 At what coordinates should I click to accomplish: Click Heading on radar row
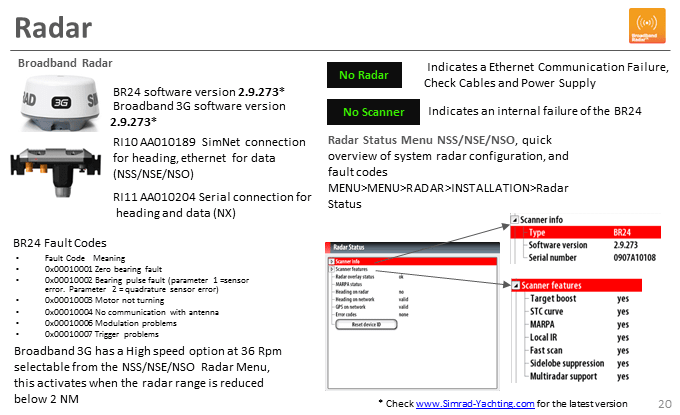[x=370, y=292]
